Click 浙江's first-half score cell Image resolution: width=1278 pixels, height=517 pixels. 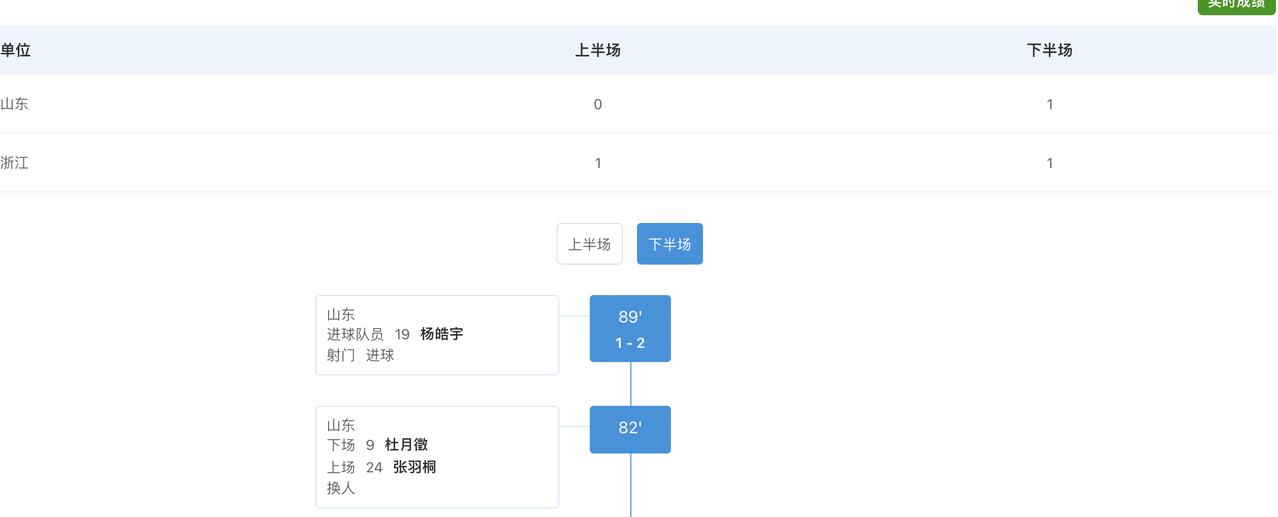click(597, 163)
